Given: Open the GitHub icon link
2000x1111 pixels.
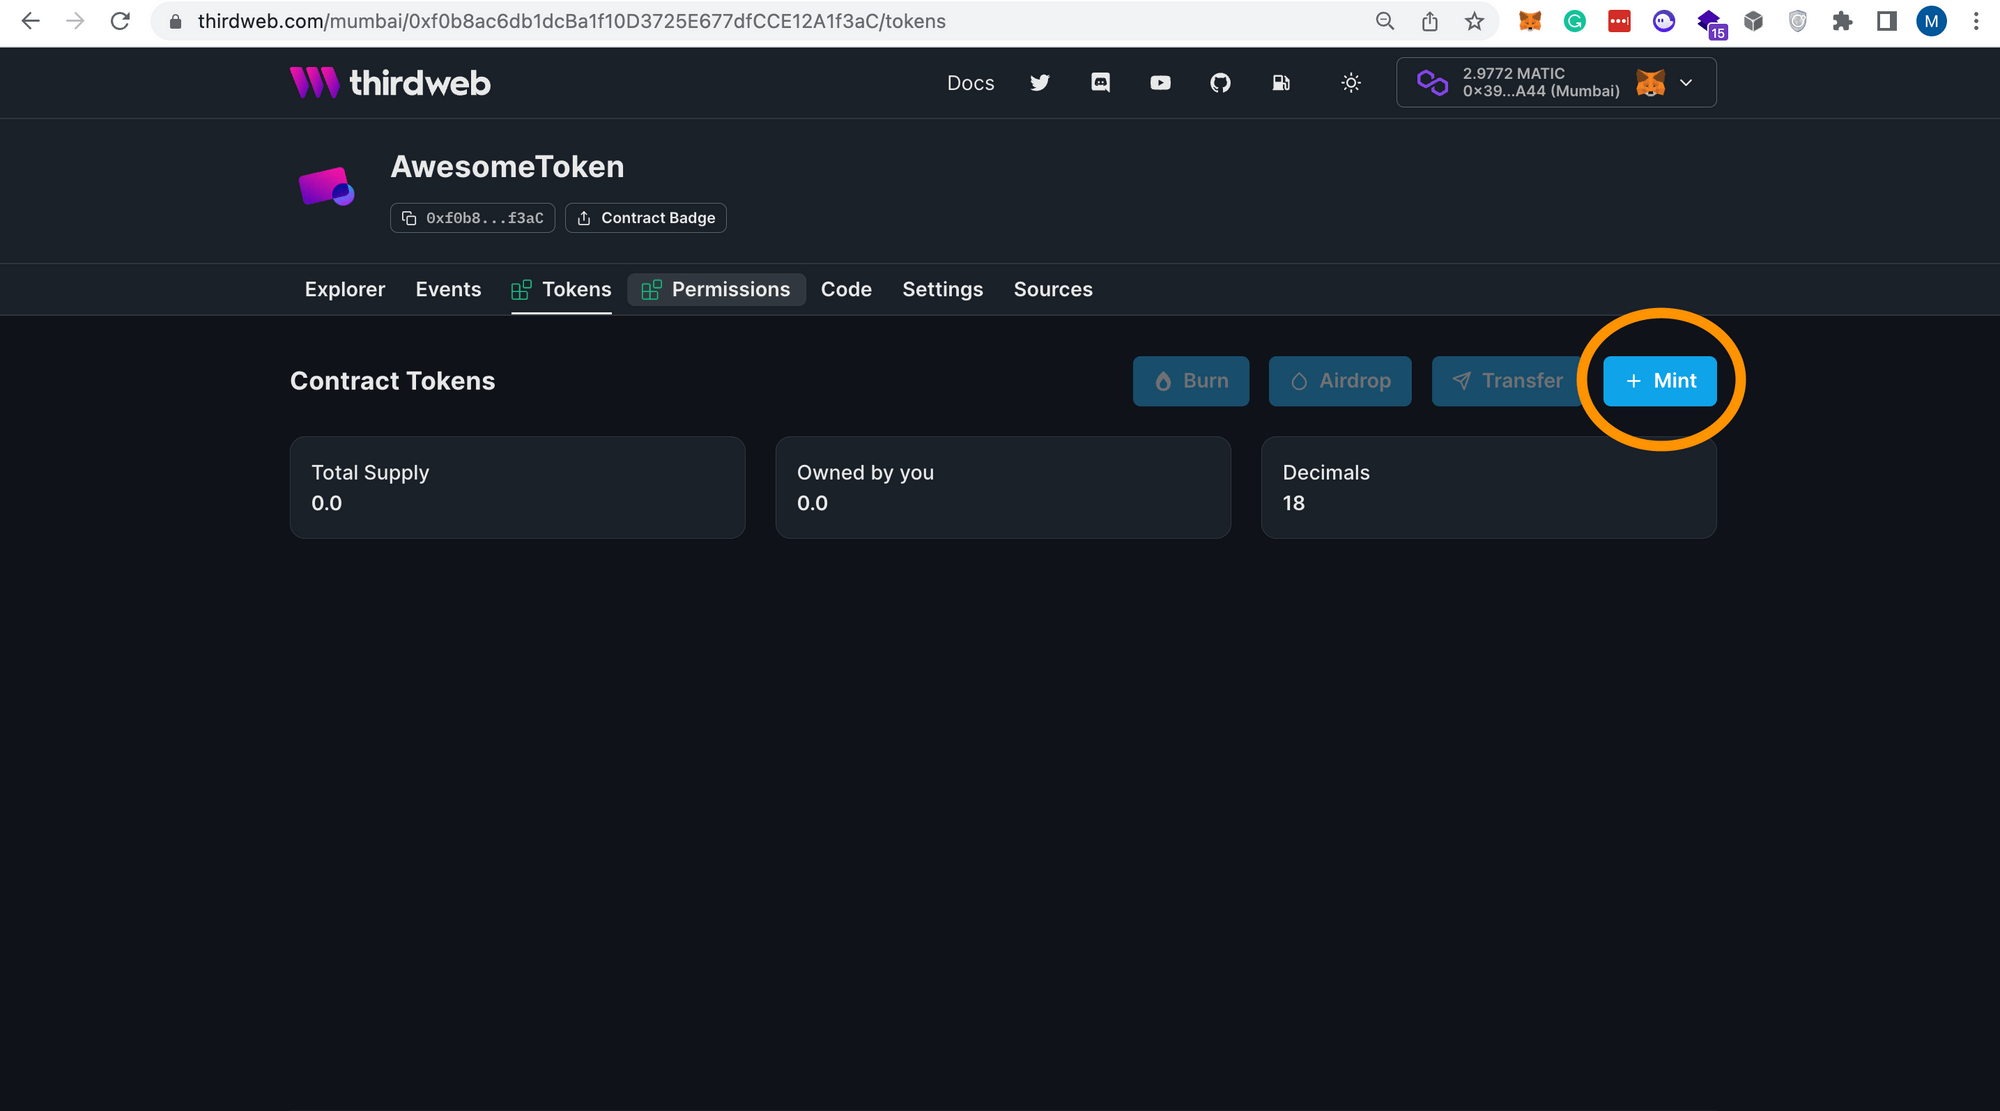Looking at the screenshot, I should coord(1220,83).
